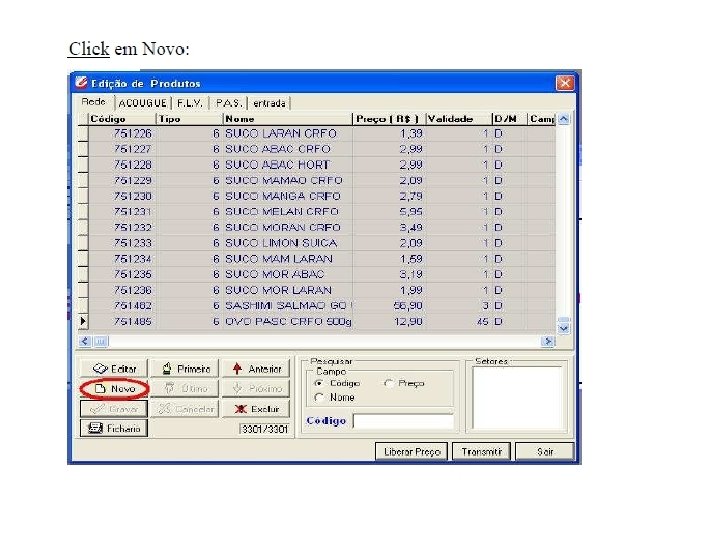The height and width of the screenshot is (540, 720).
Task: Click the Cancelar button
Action: click(x=185, y=409)
